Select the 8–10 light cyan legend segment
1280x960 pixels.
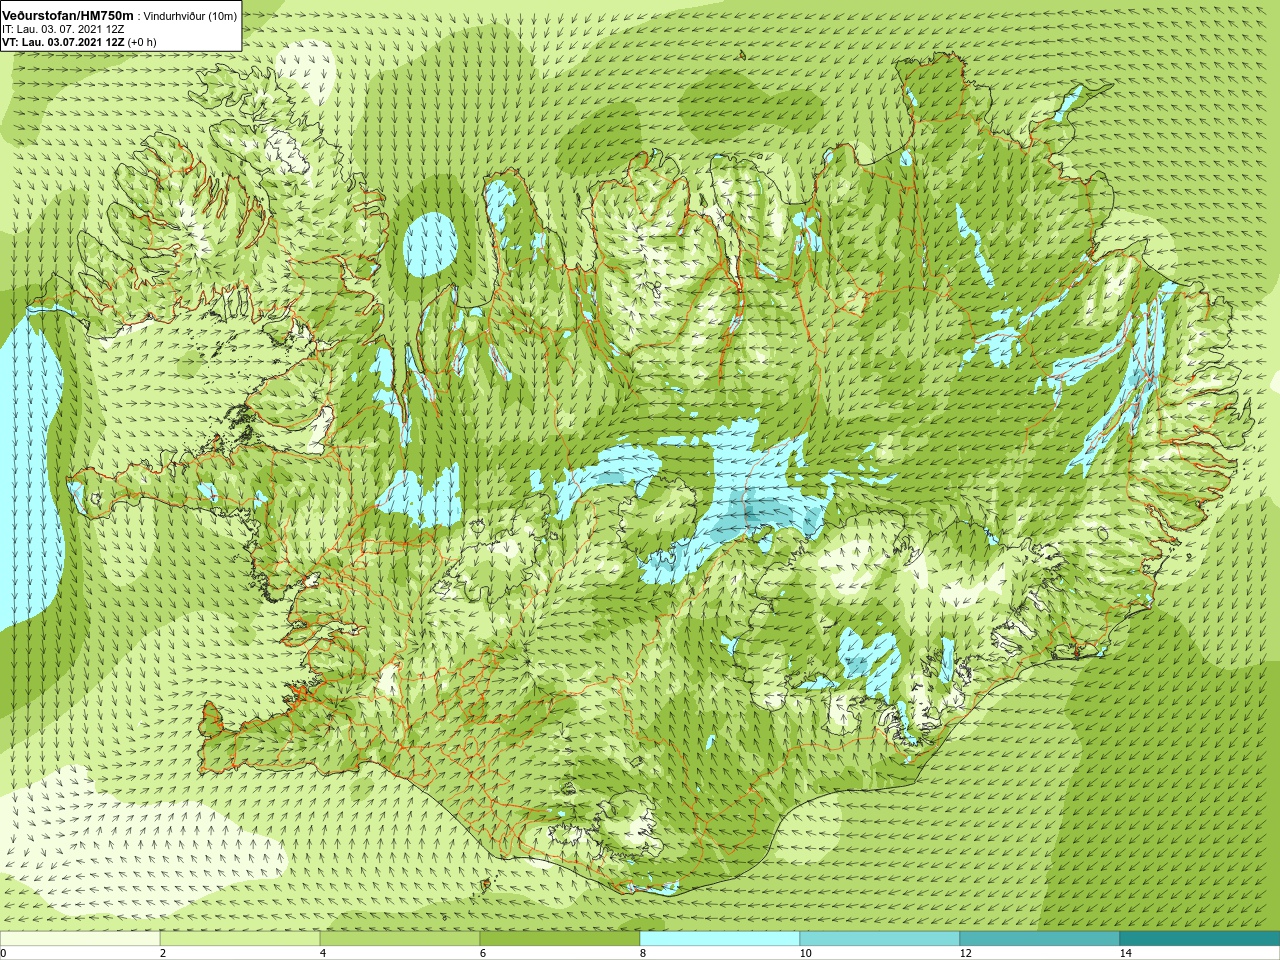pos(720,939)
